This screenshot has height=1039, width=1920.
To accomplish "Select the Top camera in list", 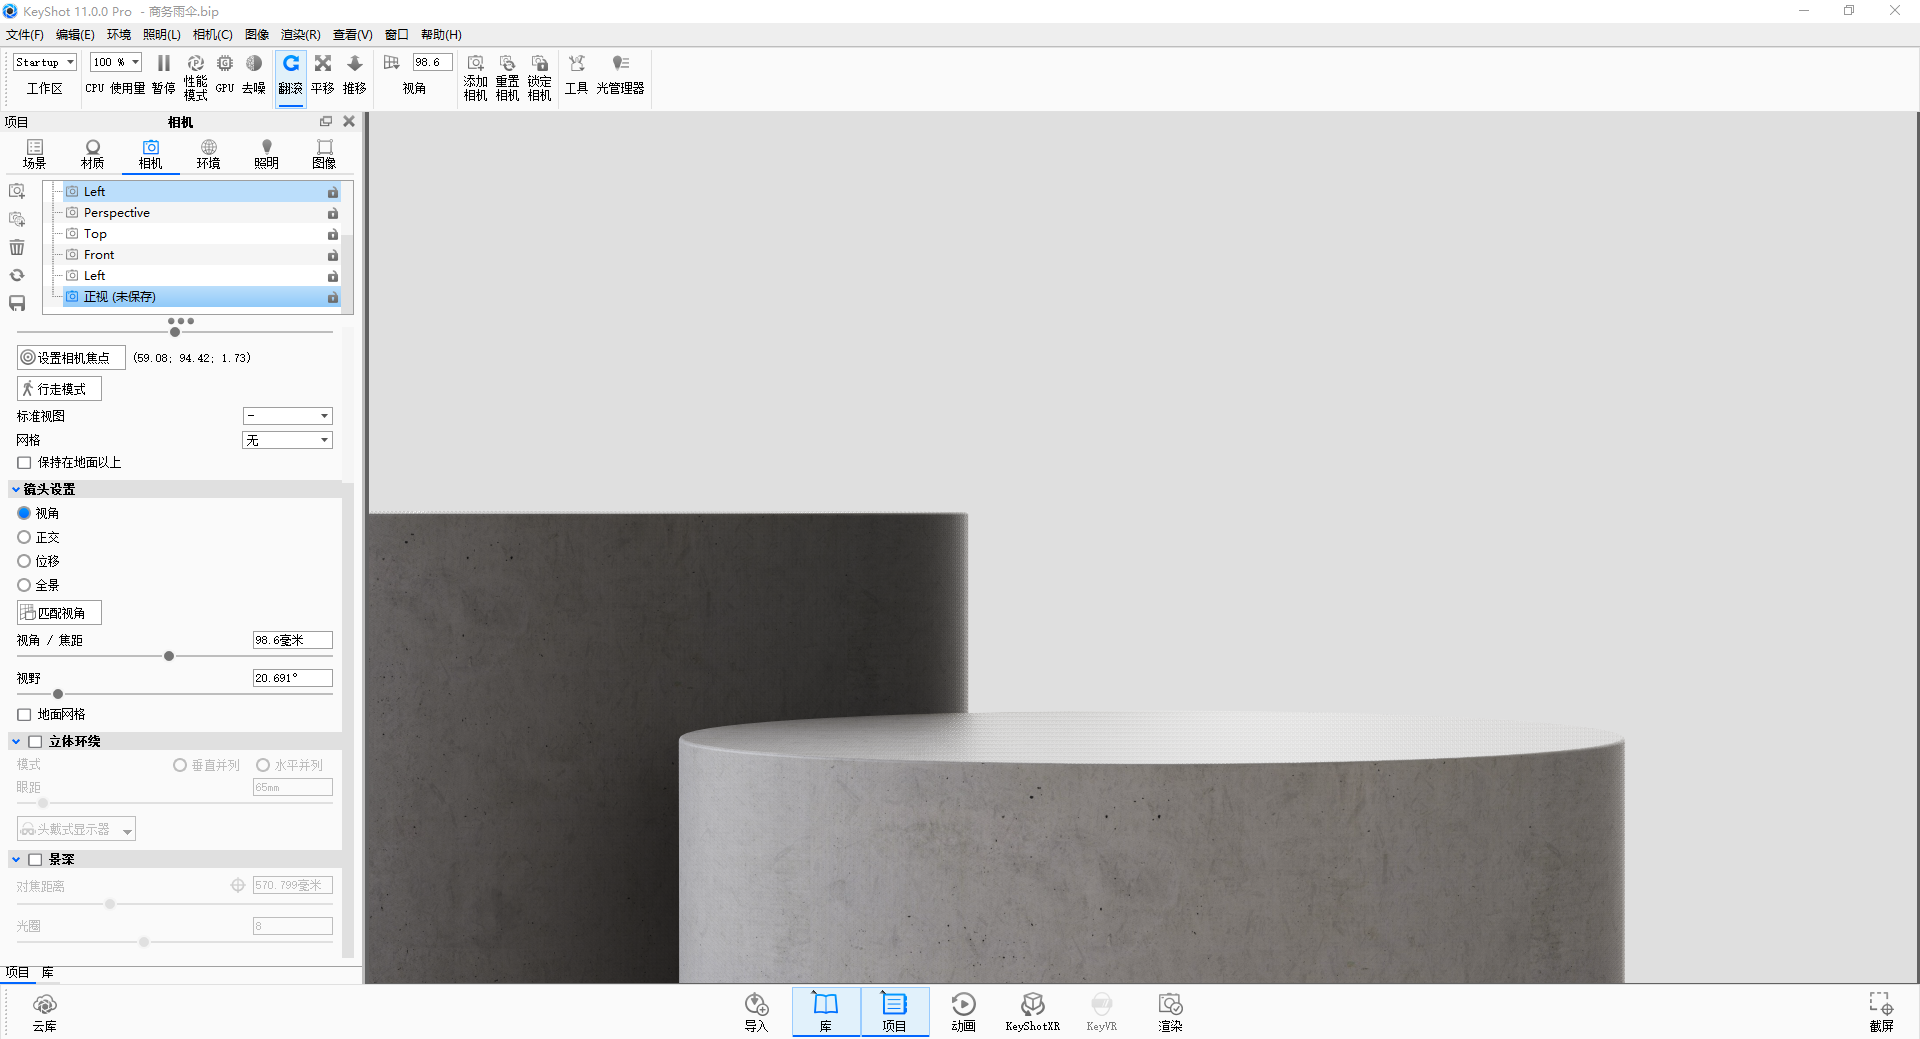I will [x=202, y=233].
